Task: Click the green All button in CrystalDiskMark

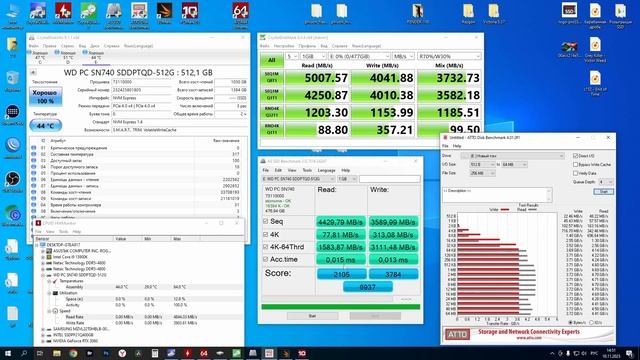Action: point(271,60)
